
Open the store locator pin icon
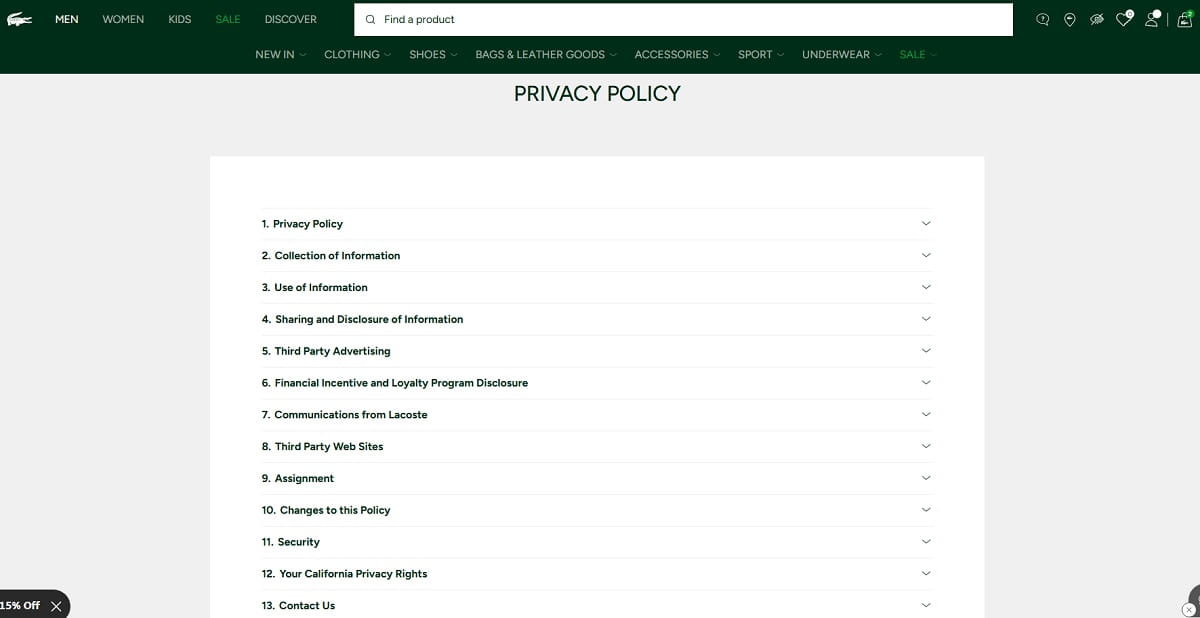click(1070, 19)
